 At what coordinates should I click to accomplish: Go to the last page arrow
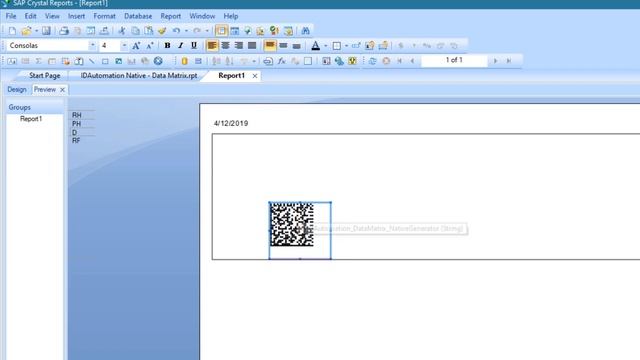pyautogui.click(x=509, y=61)
